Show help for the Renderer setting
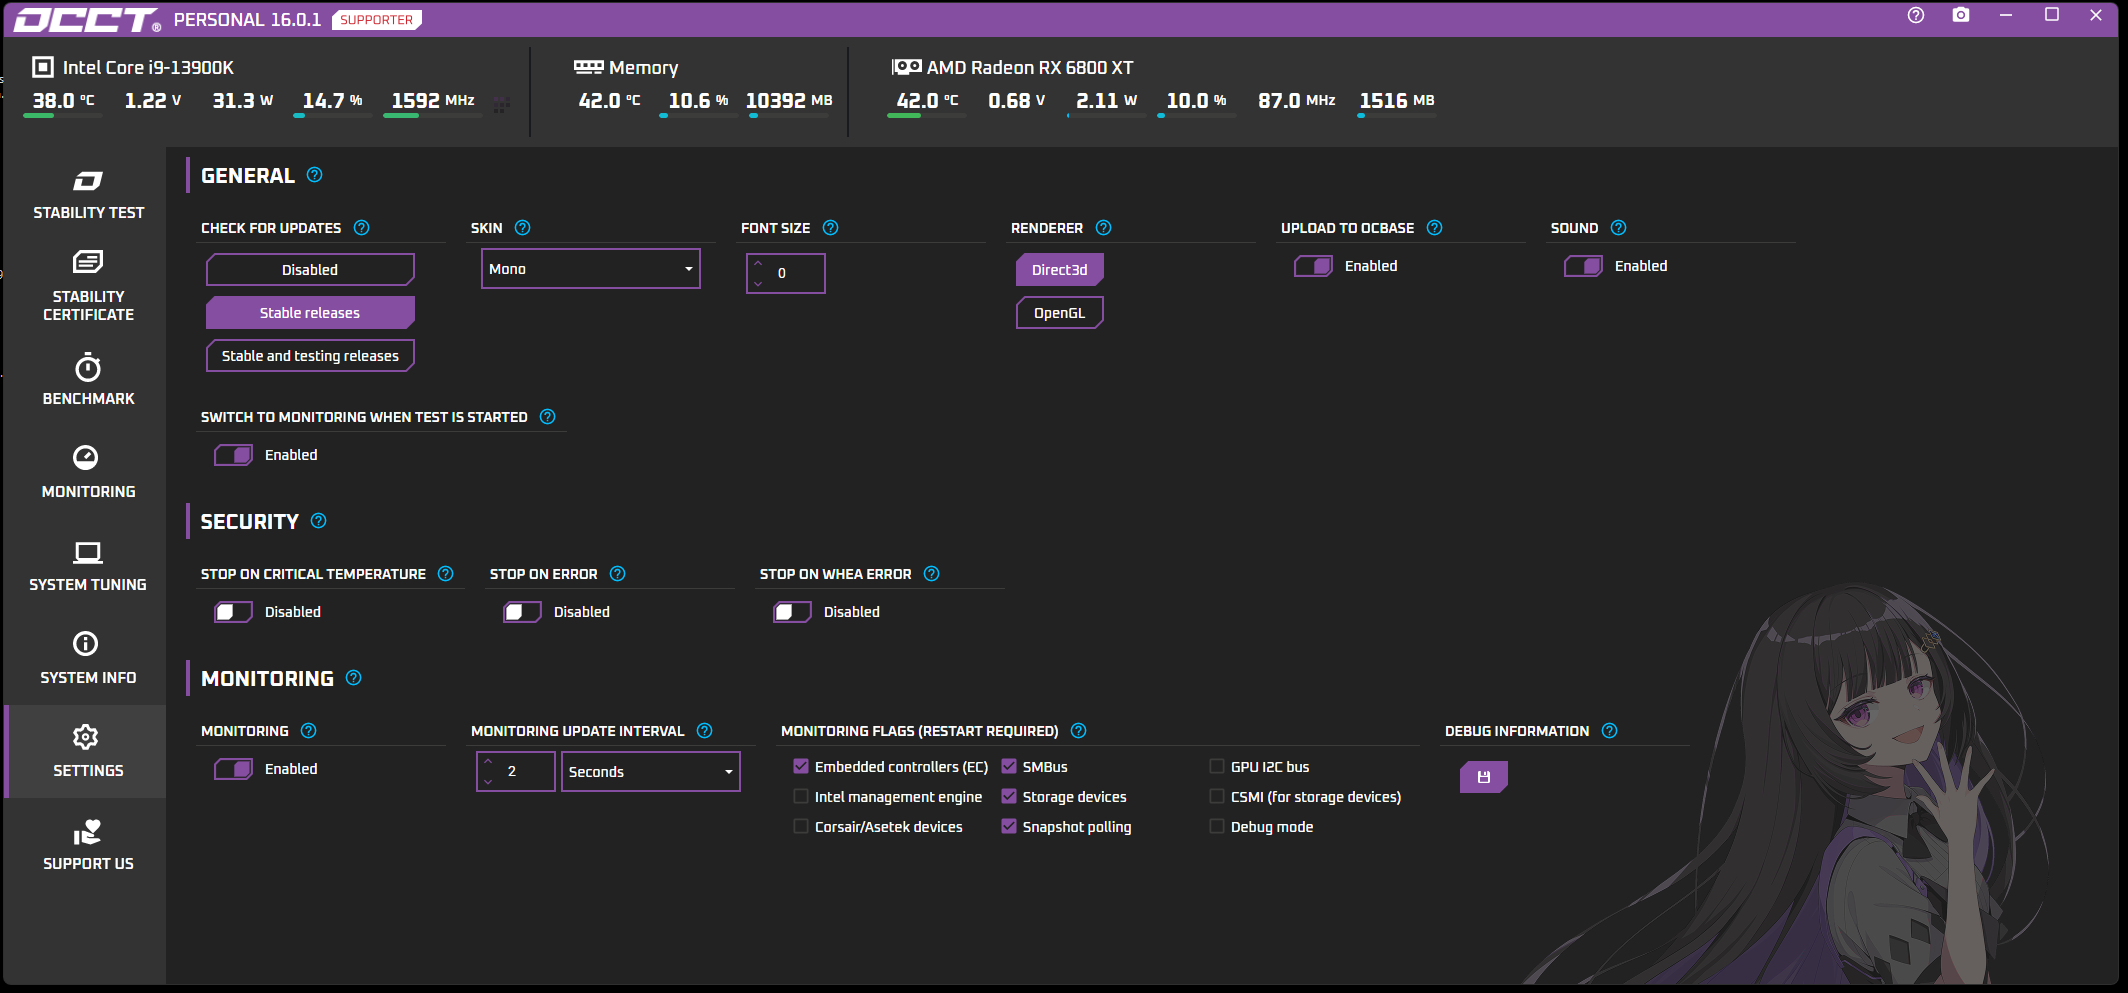The height and width of the screenshot is (993, 2128). point(1103,228)
